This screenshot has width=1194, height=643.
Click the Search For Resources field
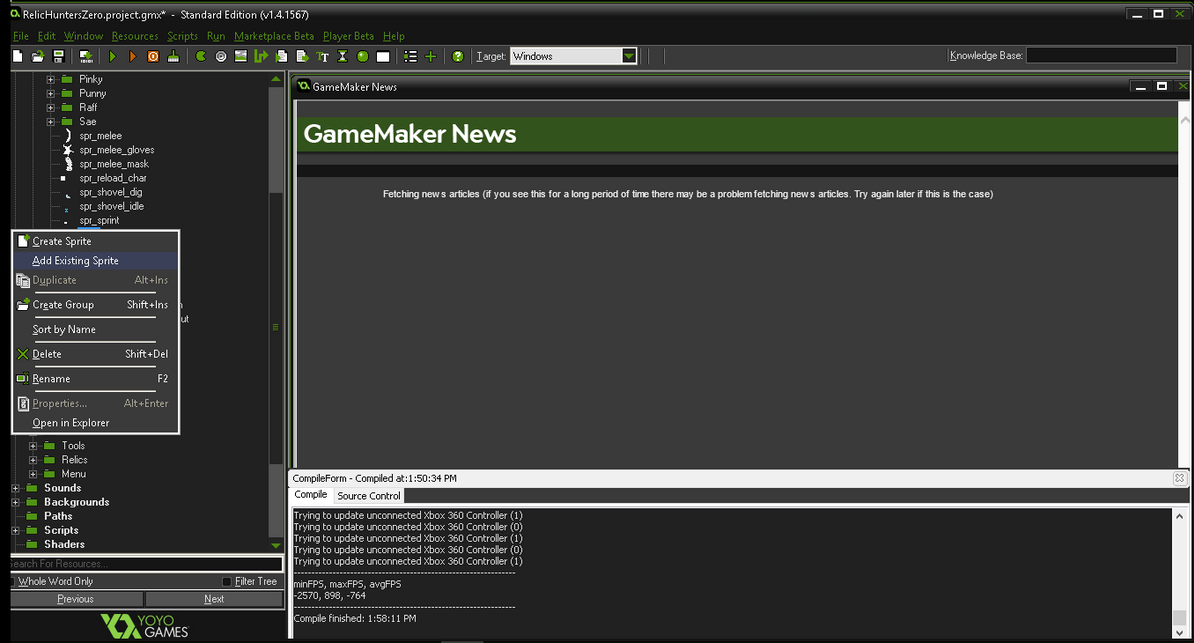coord(146,564)
